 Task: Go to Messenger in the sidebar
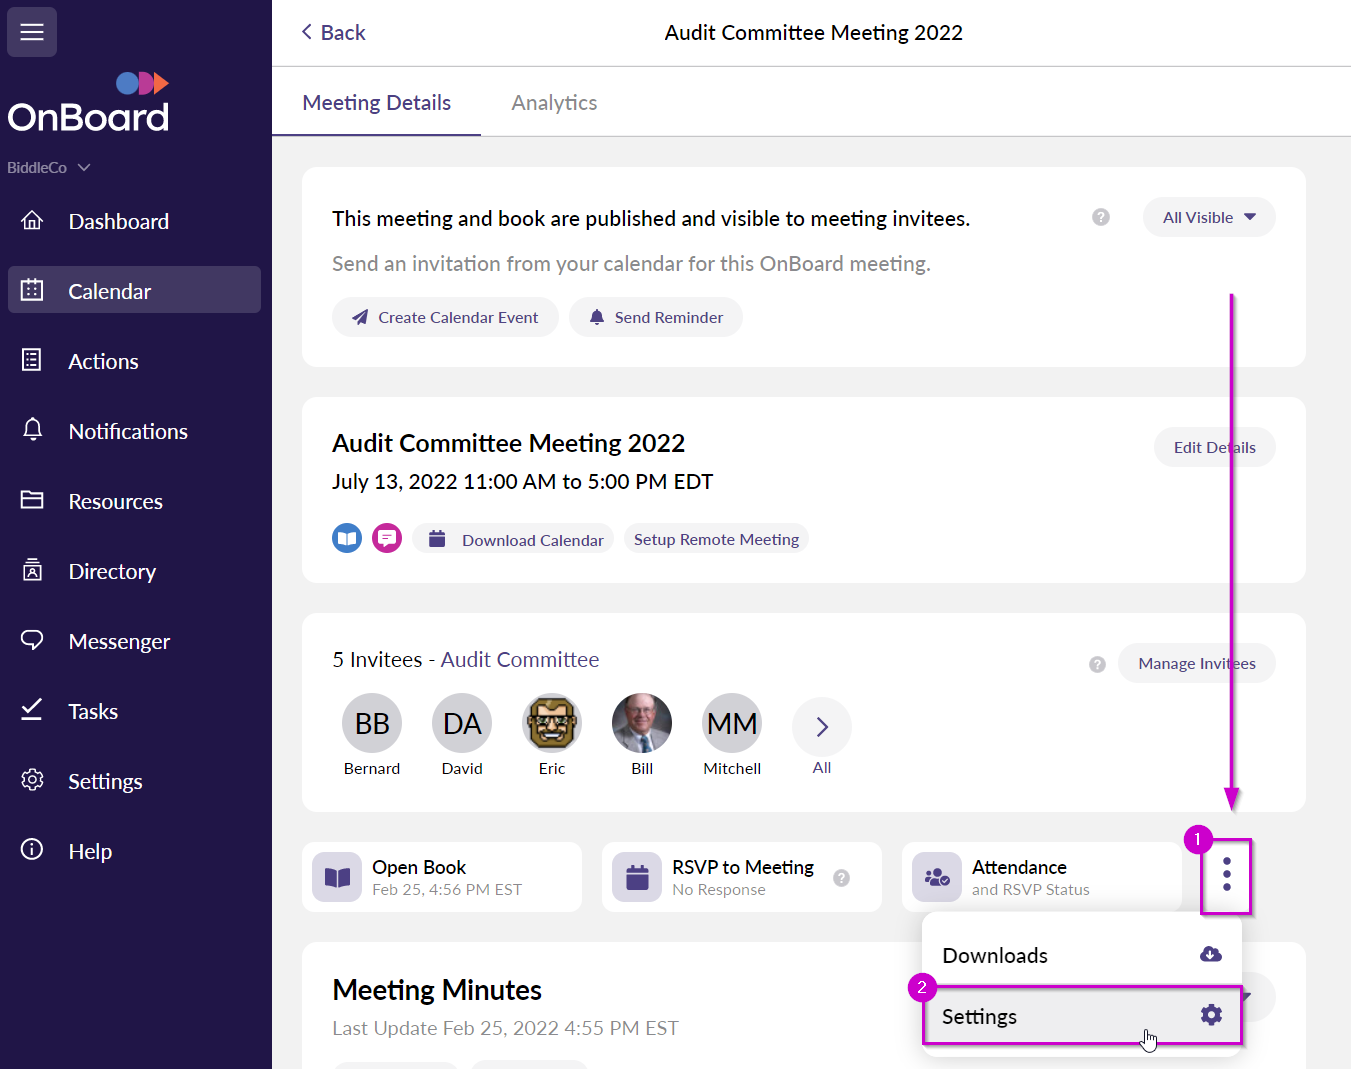(119, 642)
